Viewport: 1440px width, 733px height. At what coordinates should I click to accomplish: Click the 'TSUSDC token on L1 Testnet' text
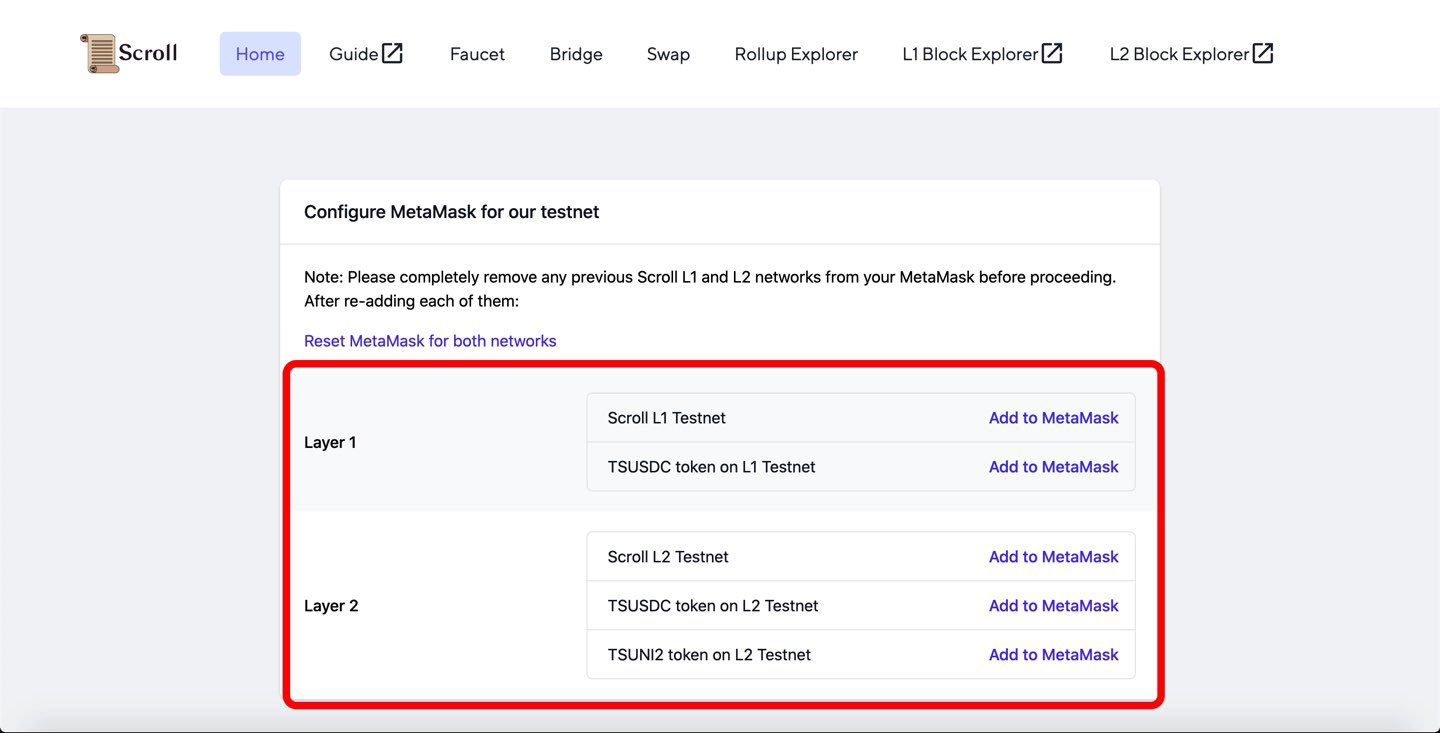[x=712, y=467]
